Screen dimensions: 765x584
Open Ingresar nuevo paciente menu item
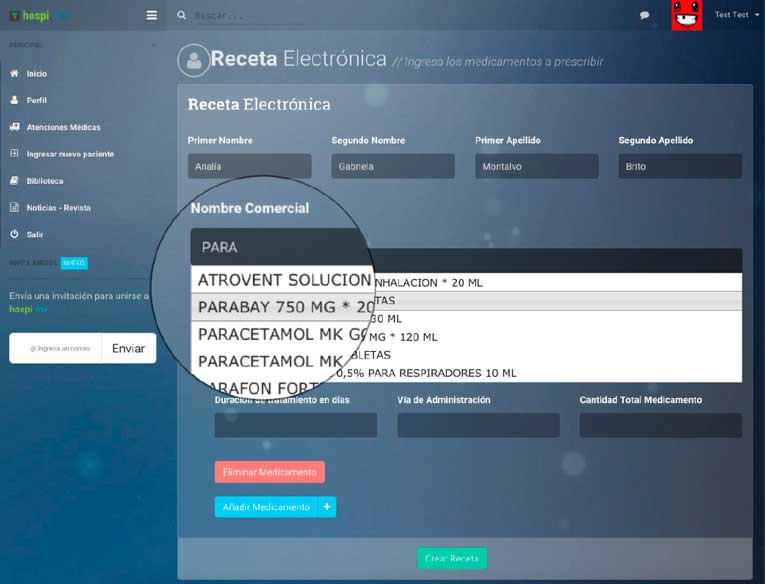[x=69, y=154]
